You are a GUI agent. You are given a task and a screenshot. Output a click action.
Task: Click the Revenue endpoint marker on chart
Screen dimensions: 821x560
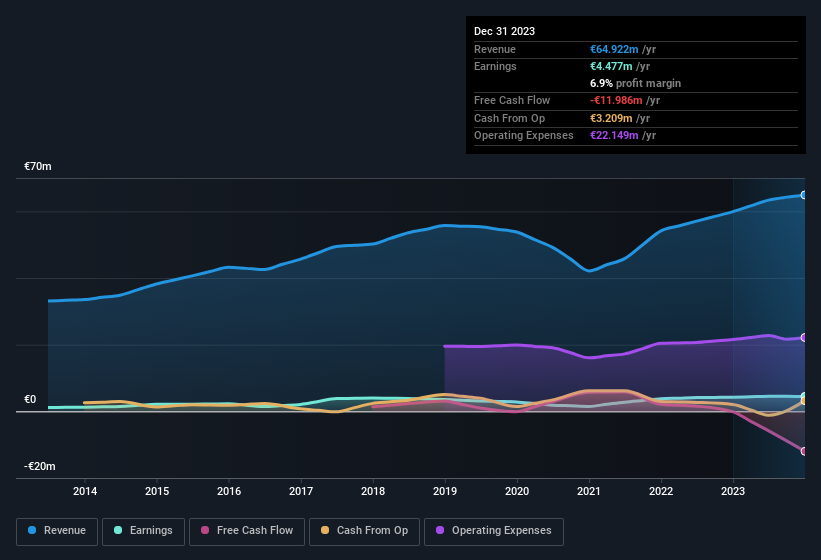coord(803,195)
